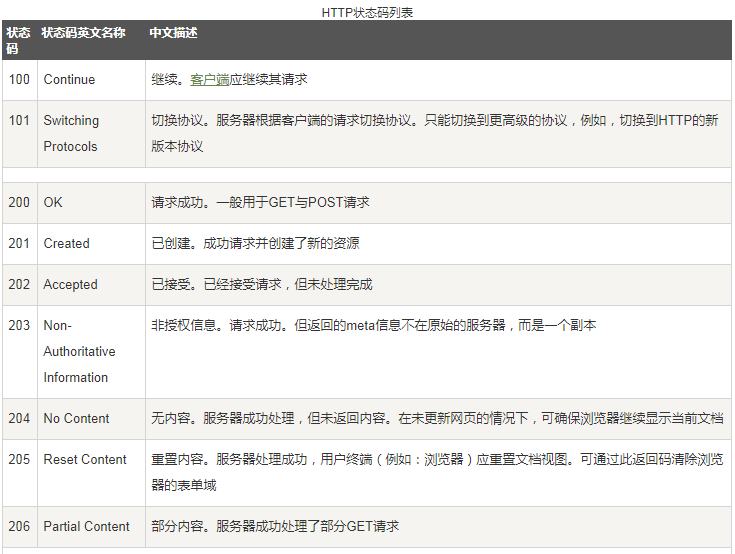Select the 203 description starting with 非授权信息
The image size is (735, 554).
[438, 352]
